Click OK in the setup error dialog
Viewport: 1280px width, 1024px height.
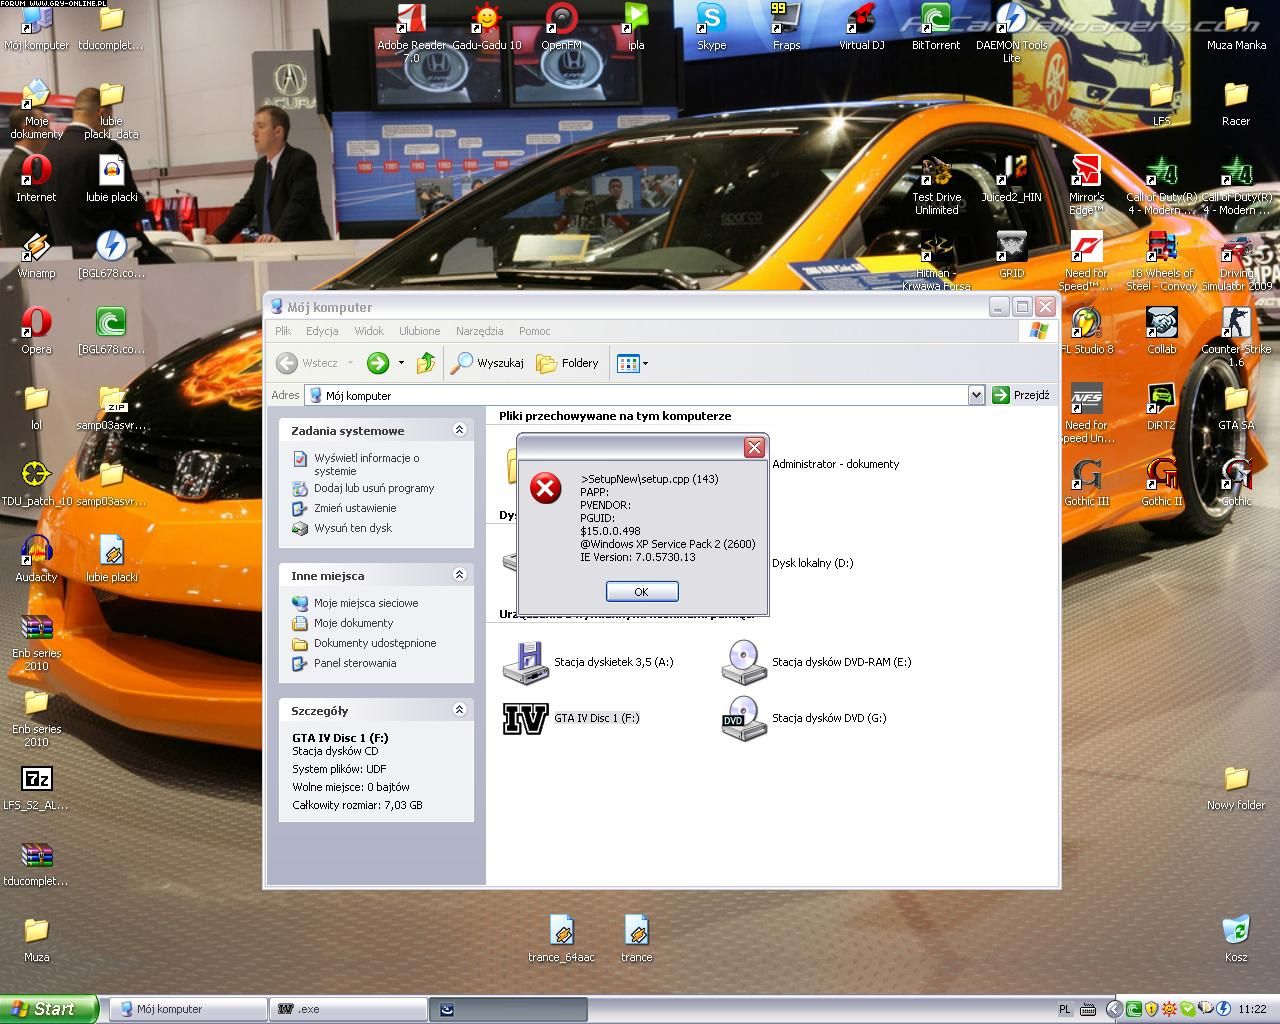(x=642, y=592)
